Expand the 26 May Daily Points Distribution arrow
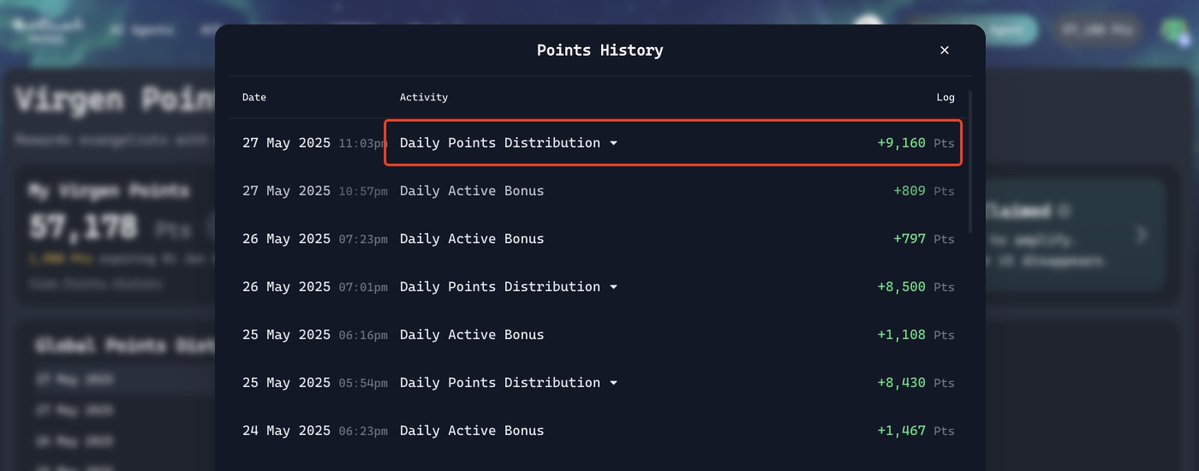The width and height of the screenshot is (1199, 471). coord(613,287)
